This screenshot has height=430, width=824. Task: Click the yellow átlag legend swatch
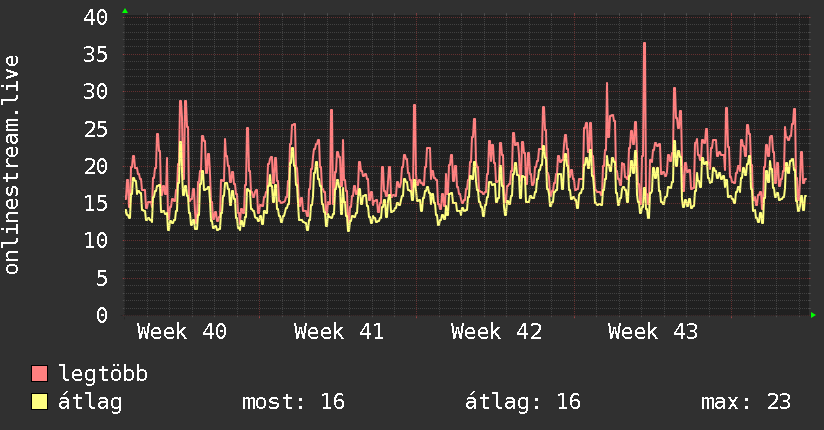point(39,401)
